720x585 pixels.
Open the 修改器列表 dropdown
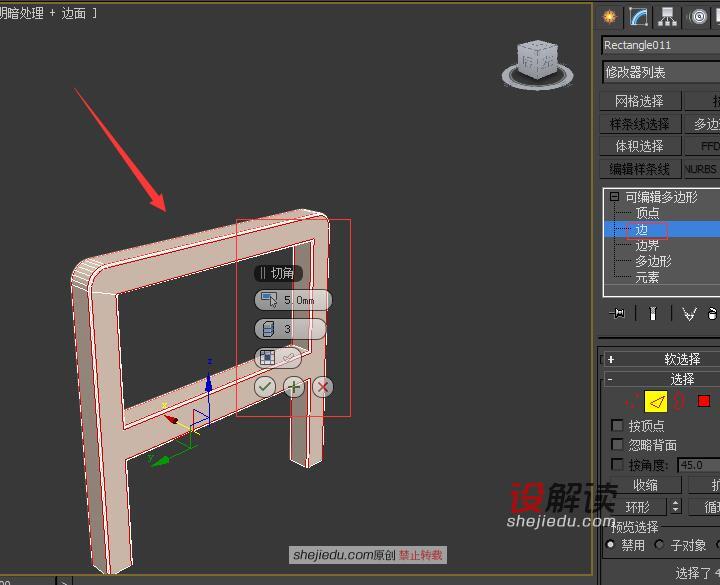point(660,72)
